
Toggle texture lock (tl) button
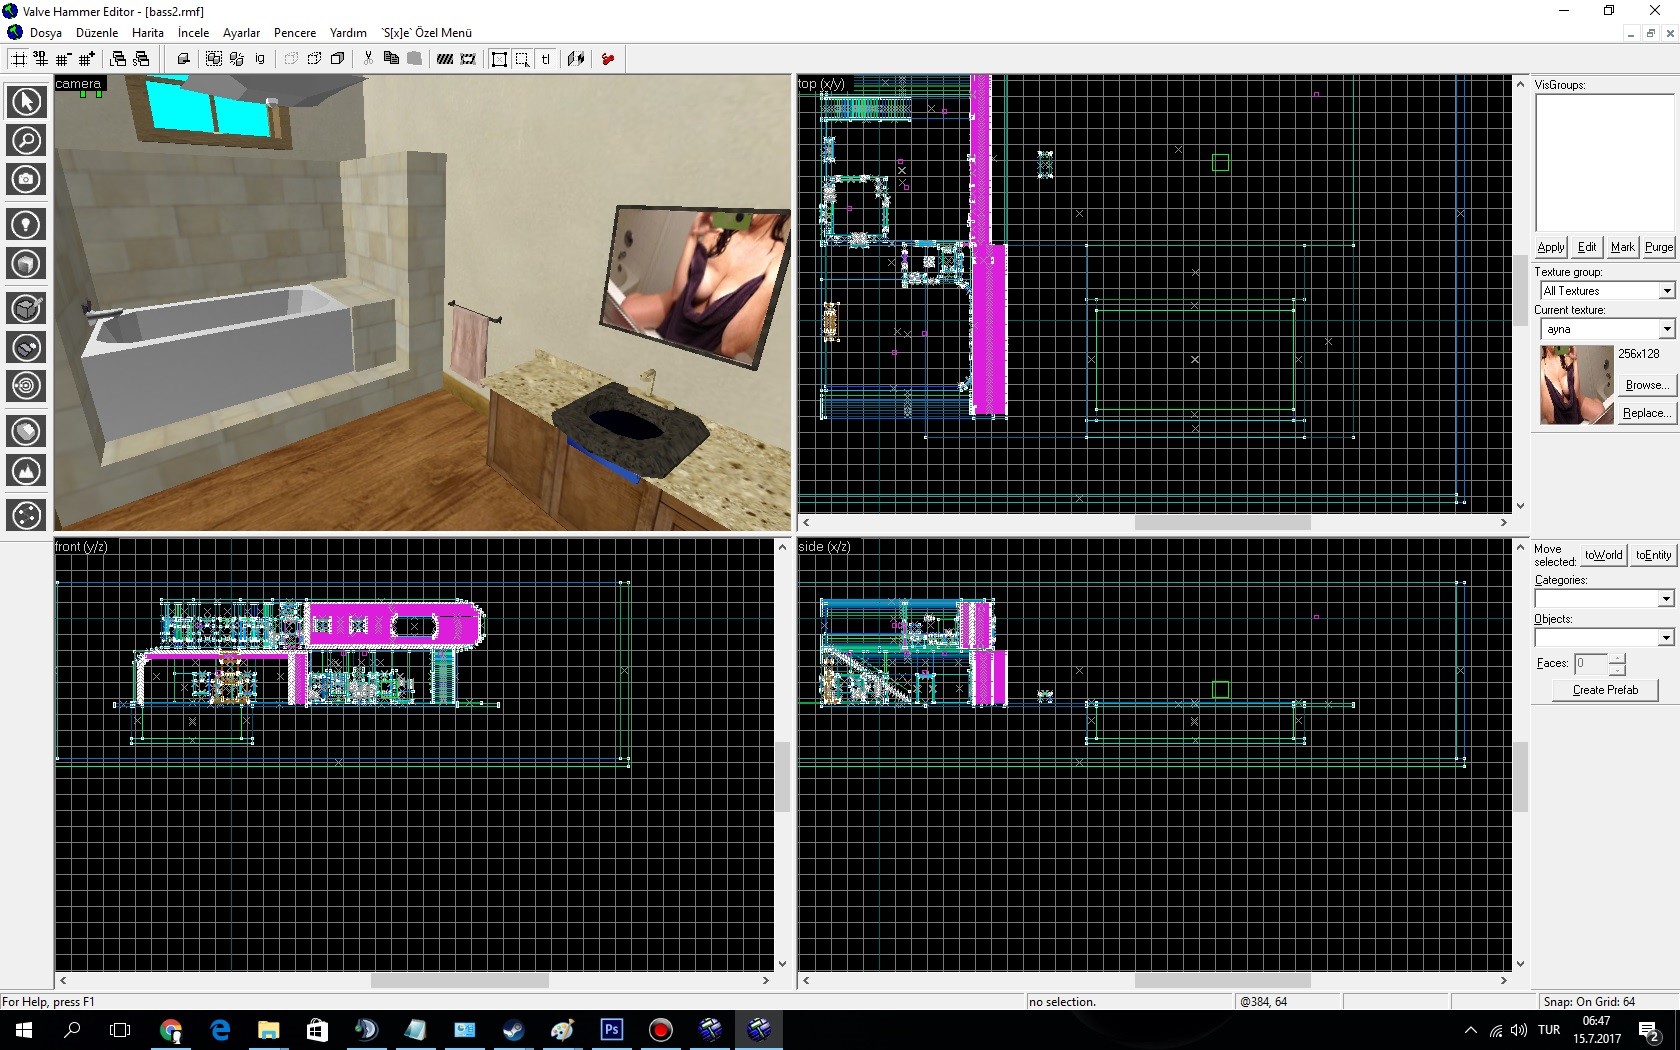pyautogui.click(x=545, y=59)
